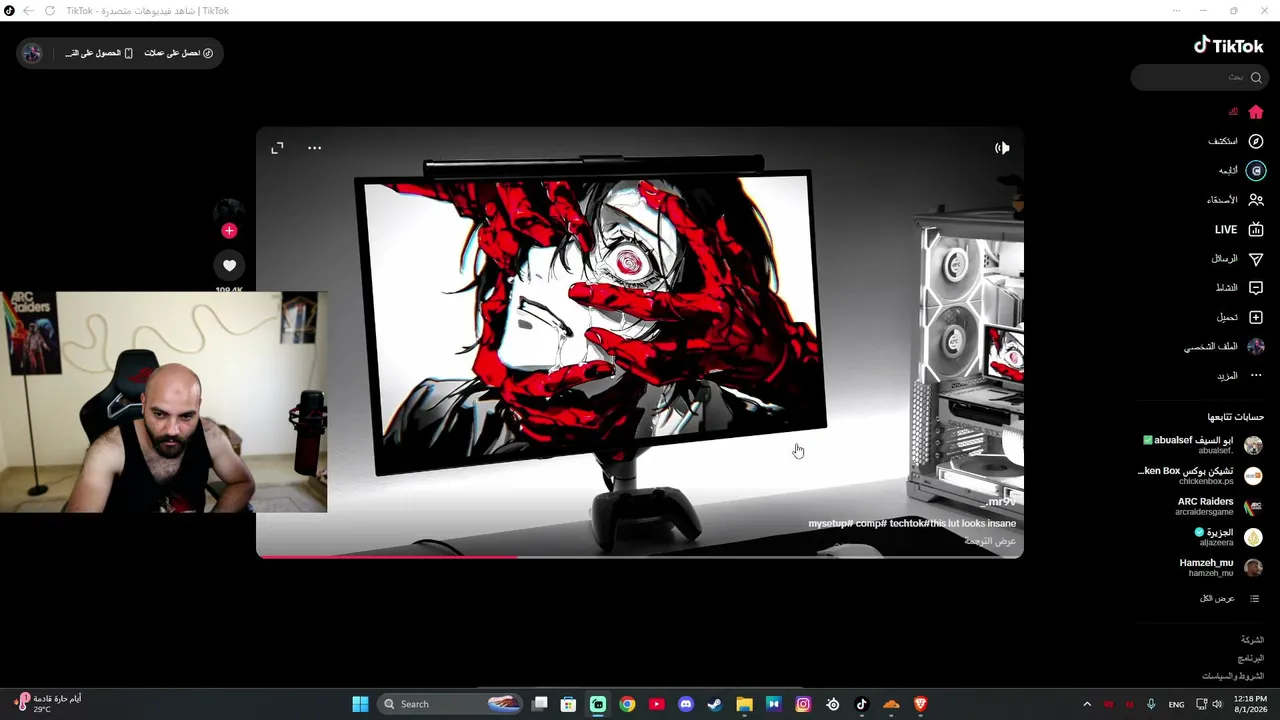The width and height of the screenshot is (1280, 720).
Task: Expand the video to fullscreen
Action: [277, 148]
